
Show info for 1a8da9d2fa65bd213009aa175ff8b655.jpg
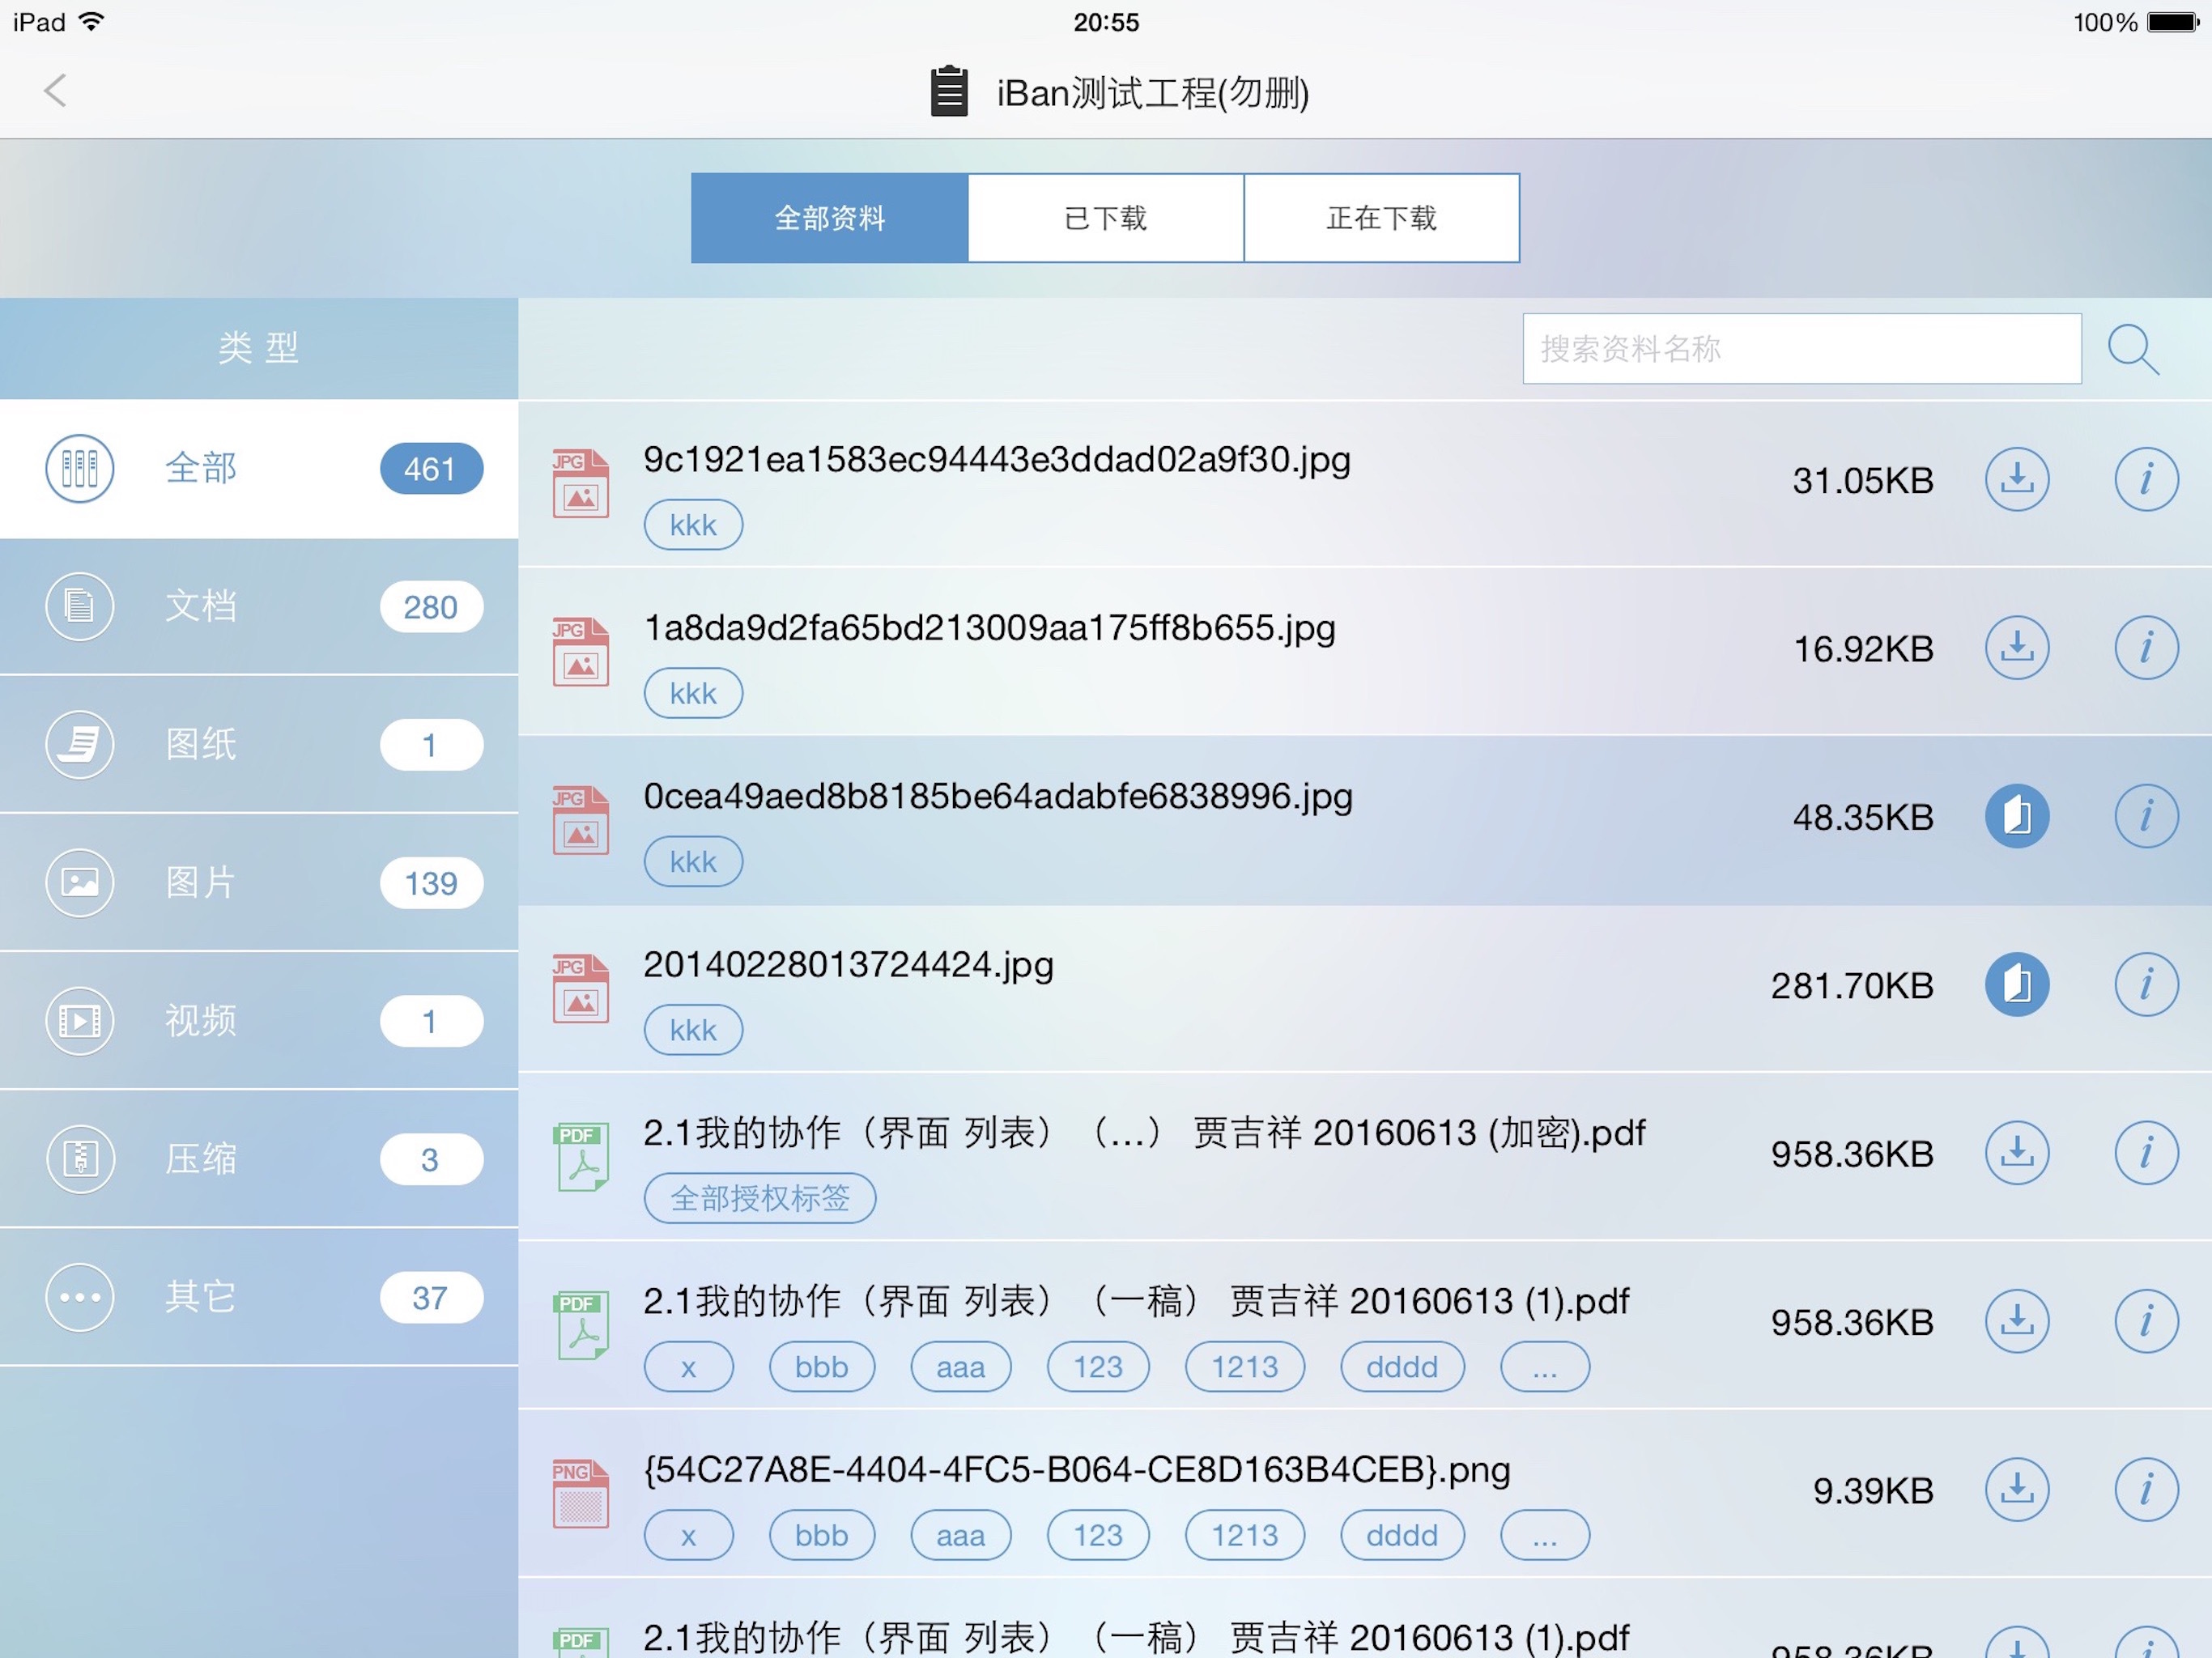pyautogui.click(x=2146, y=648)
